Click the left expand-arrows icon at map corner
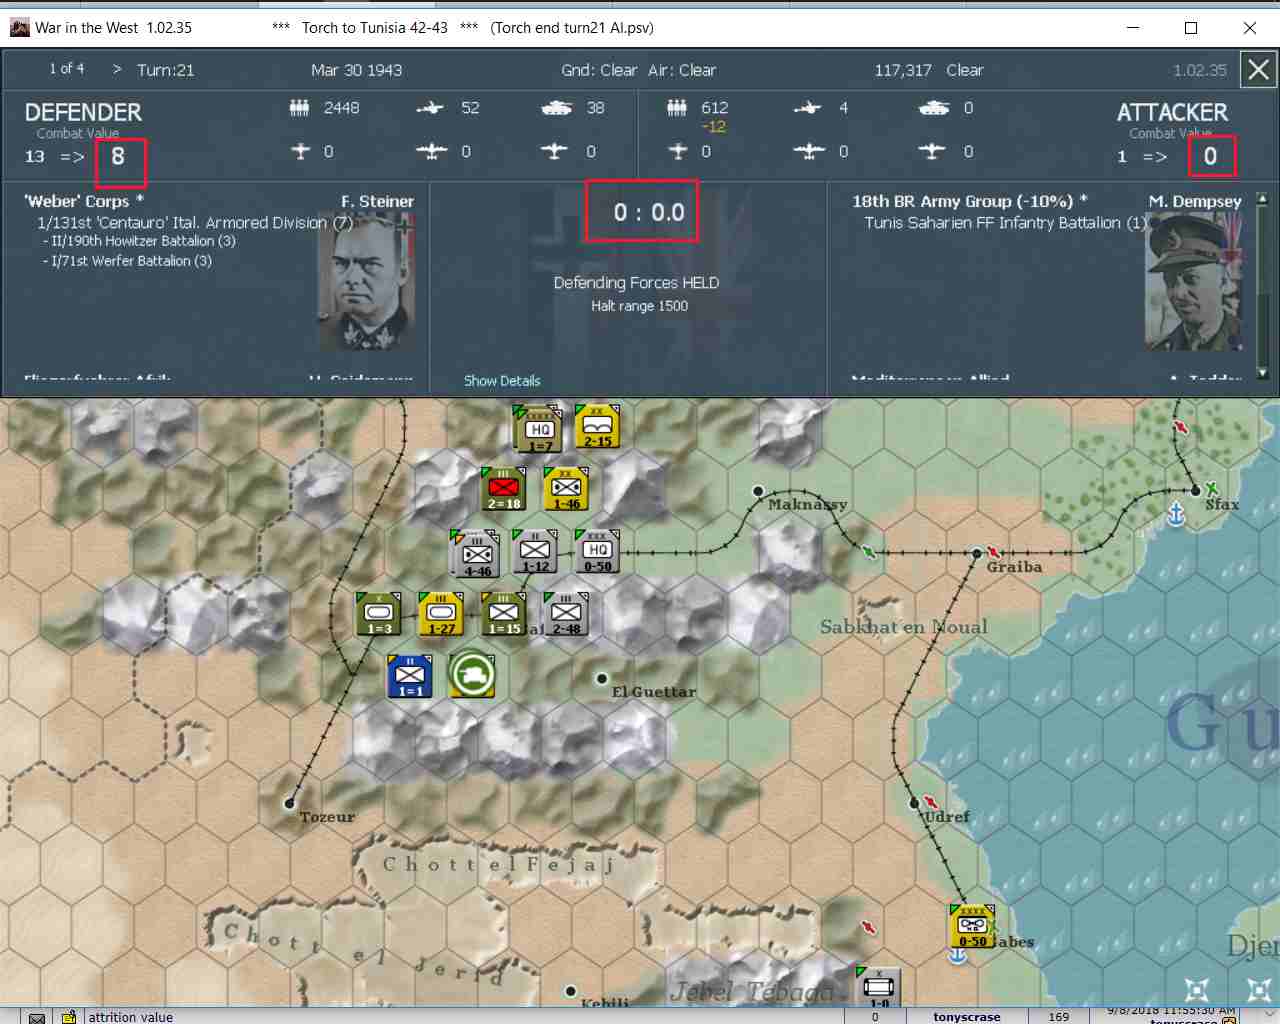 (x=1196, y=989)
